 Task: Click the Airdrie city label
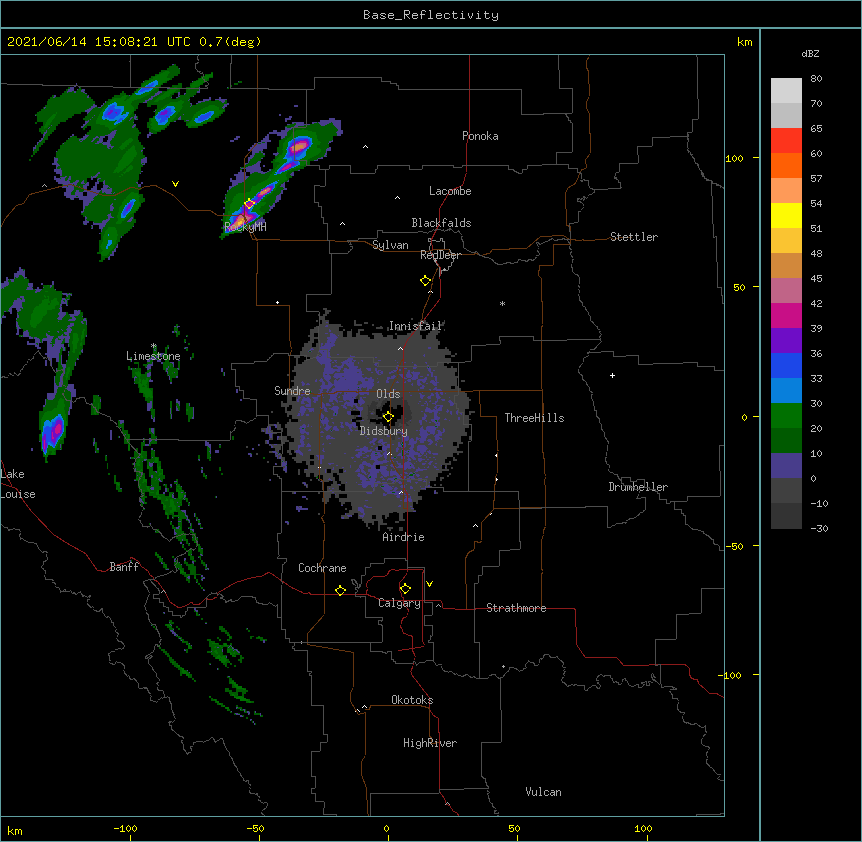[404, 537]
